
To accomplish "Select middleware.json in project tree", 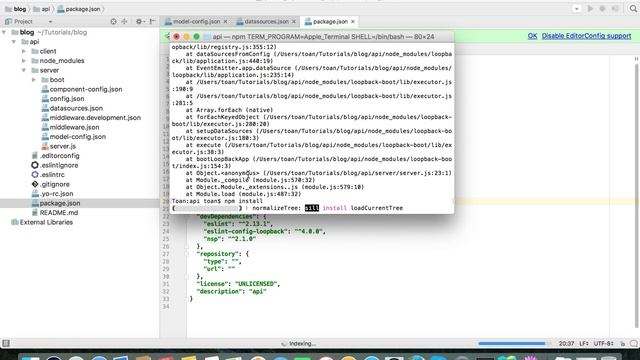I will point(74,127).
